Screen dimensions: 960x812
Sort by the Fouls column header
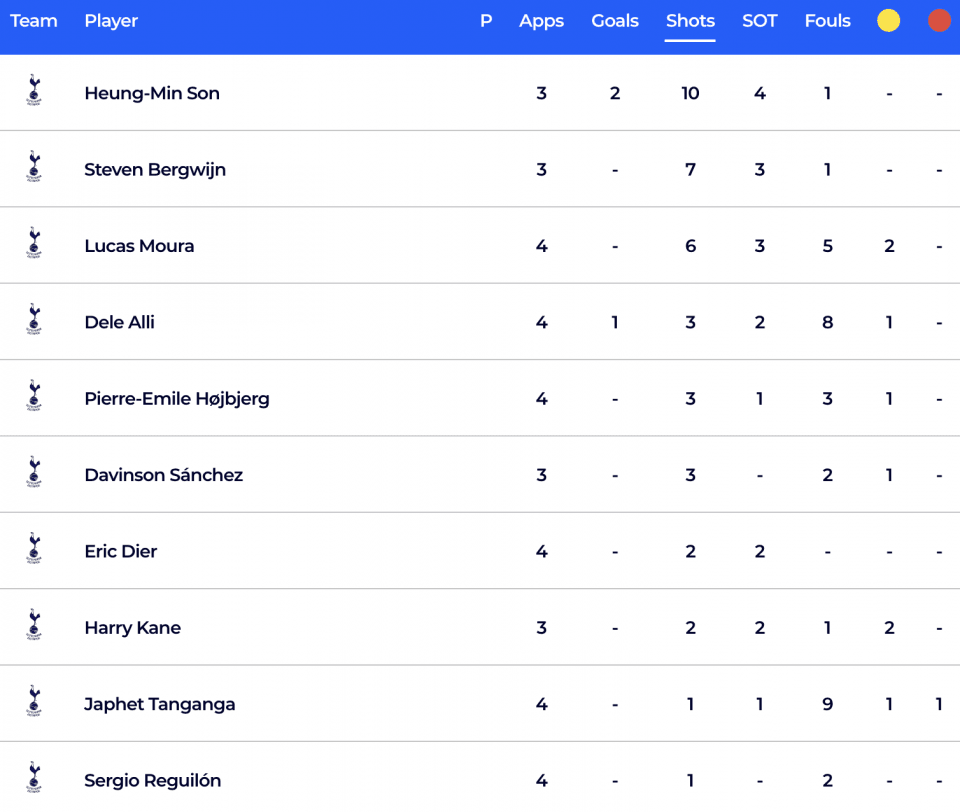(827, 21)
